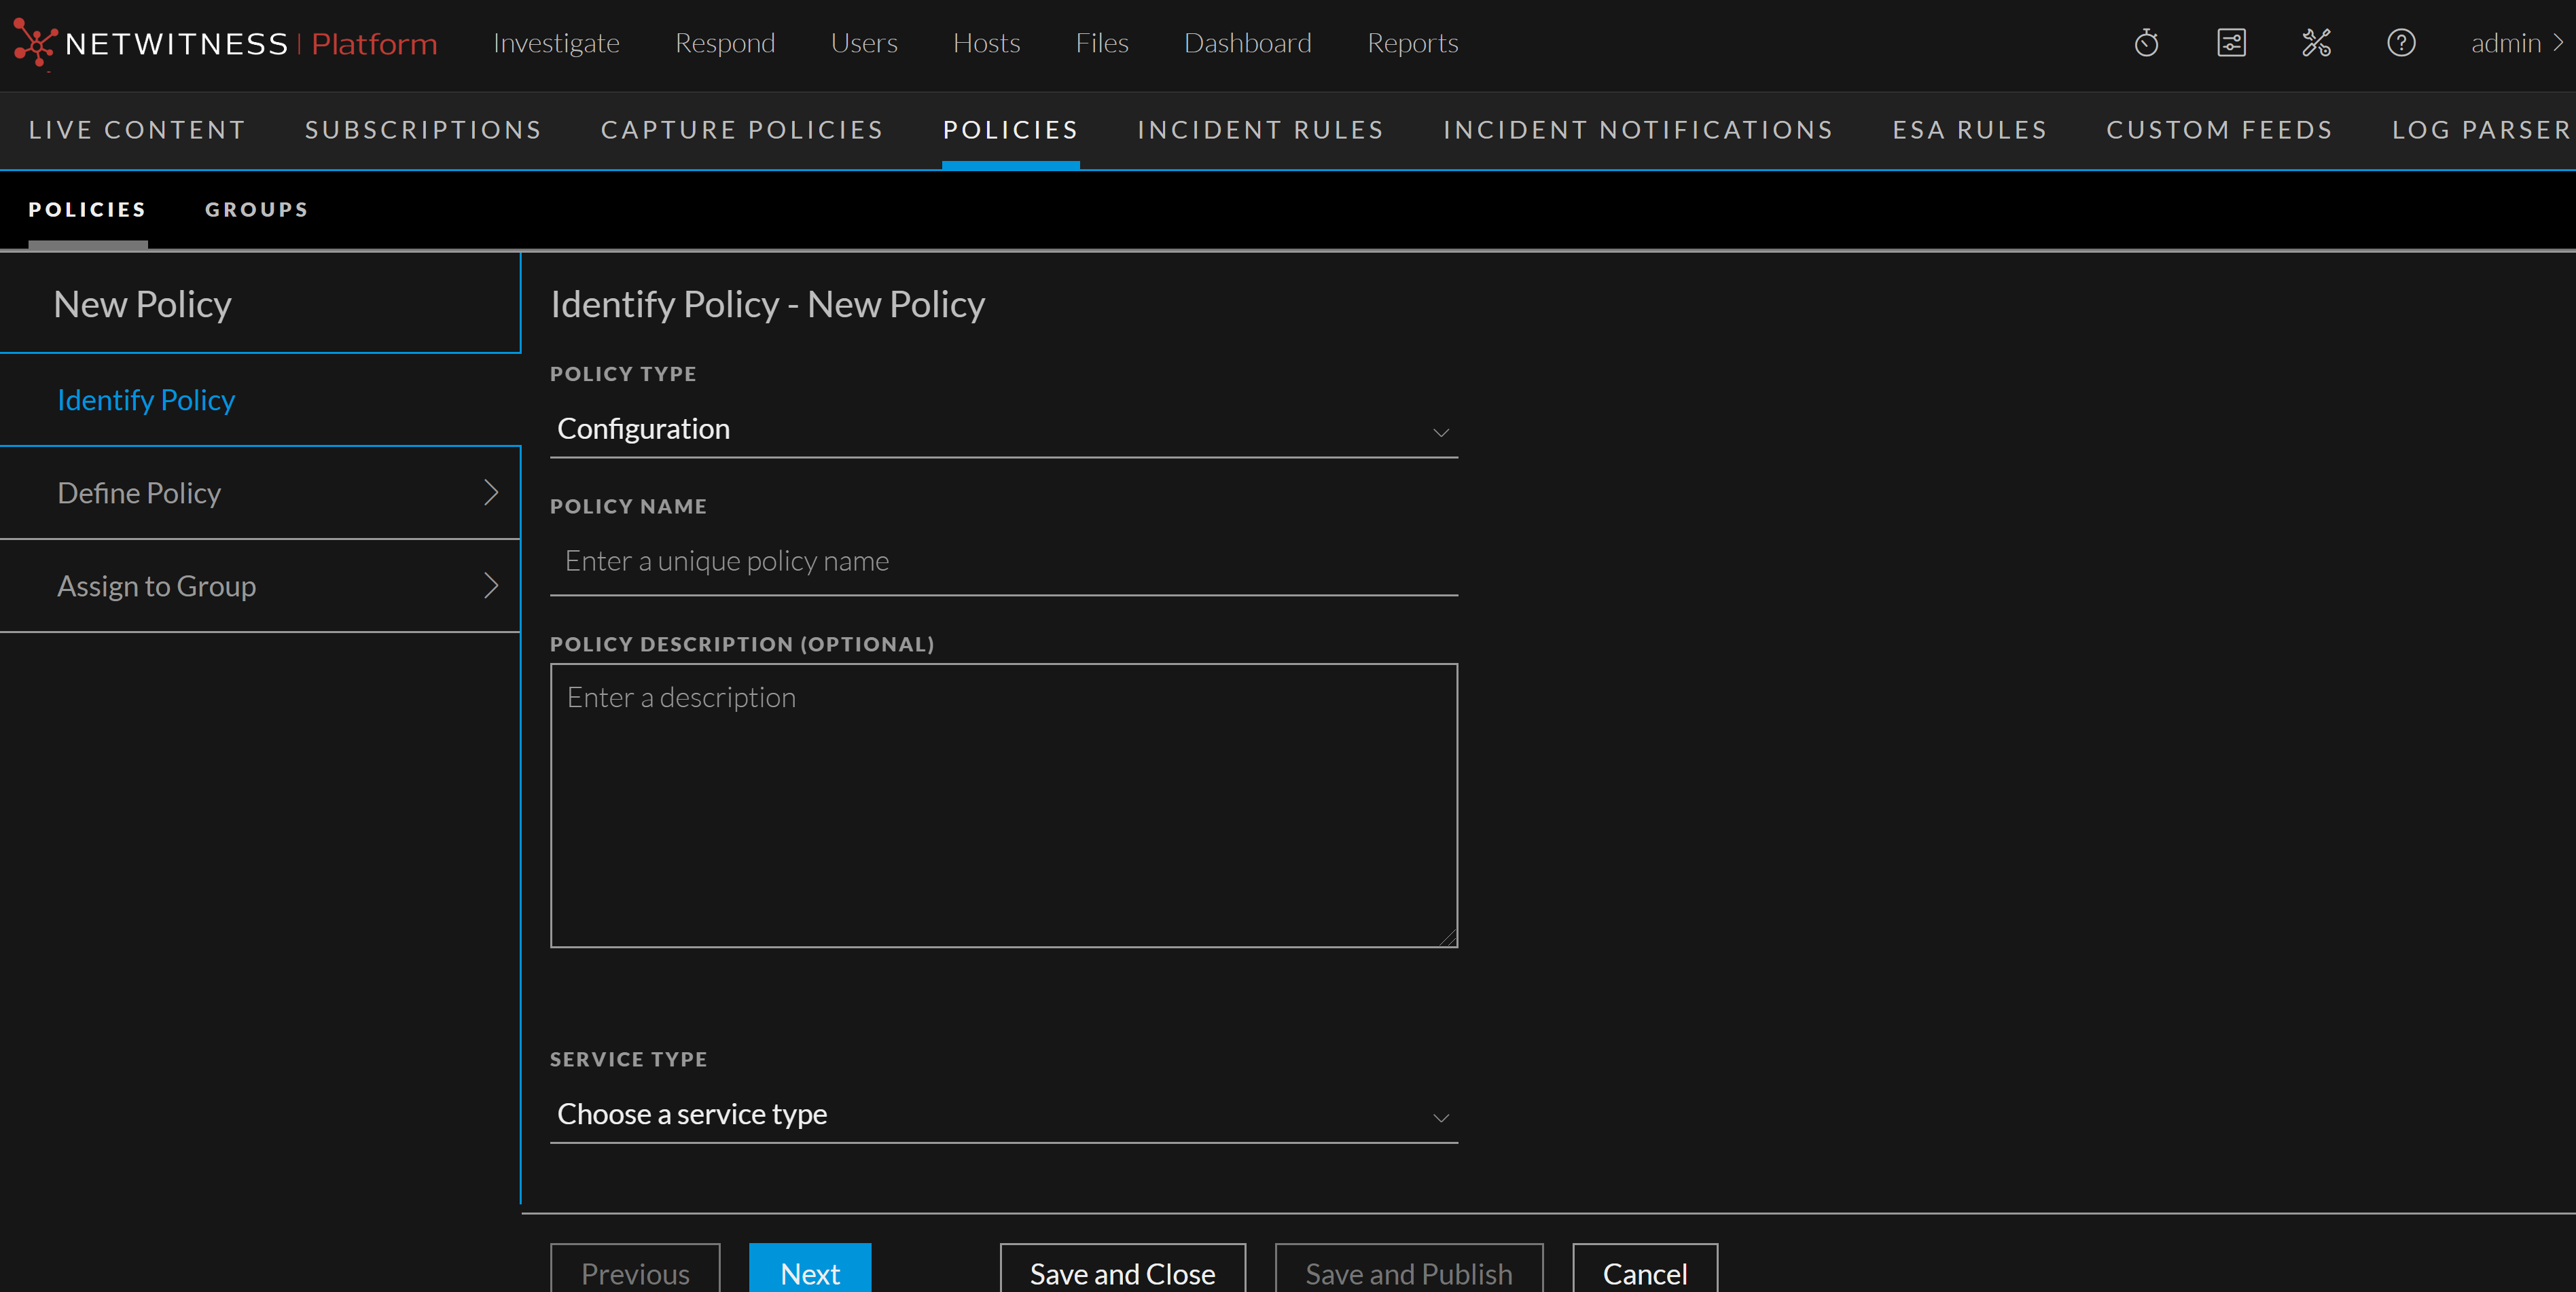Open the Policy Type dropdown
2576x1292 pixels.
1003,429
